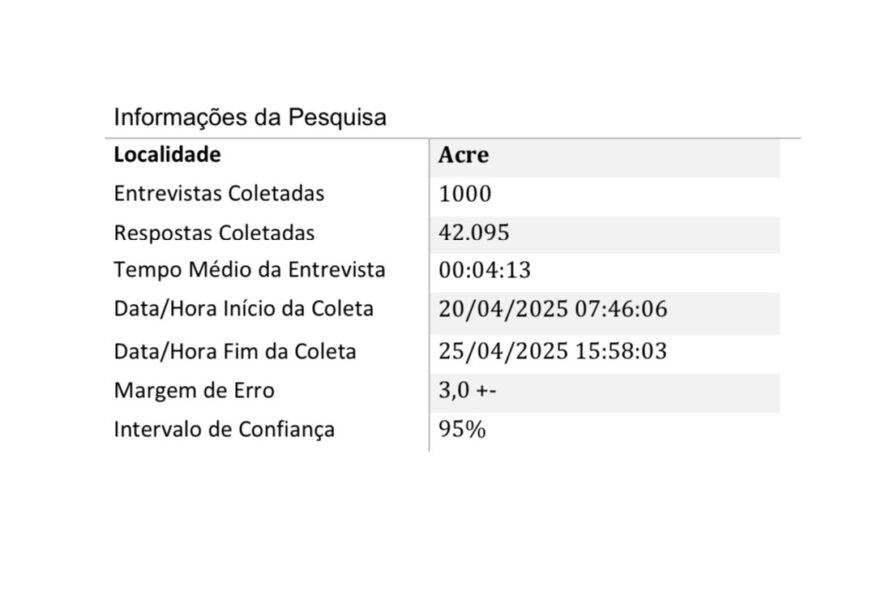Click the 'Informações da Pesquisa' heading
The height and width of the screenshot is (600, 894).
(250, 117)
